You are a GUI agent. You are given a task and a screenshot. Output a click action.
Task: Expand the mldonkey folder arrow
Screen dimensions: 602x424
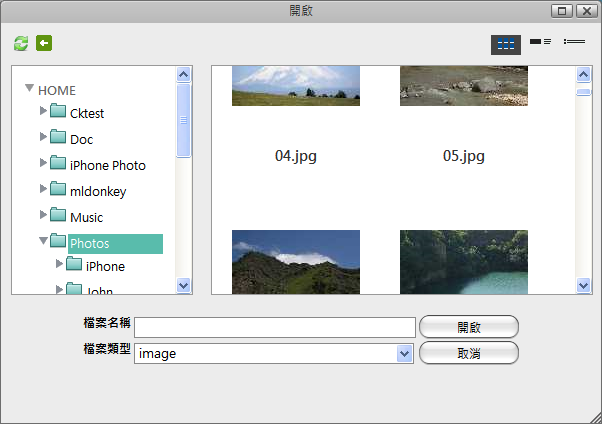43,190
